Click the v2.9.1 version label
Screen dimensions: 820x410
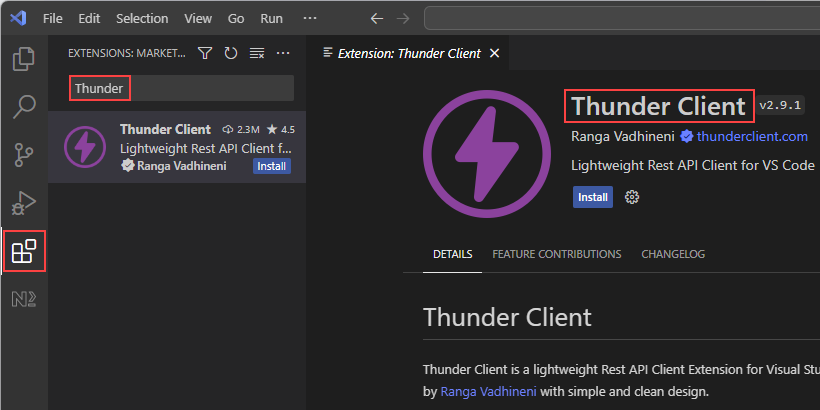coord(780,105)
